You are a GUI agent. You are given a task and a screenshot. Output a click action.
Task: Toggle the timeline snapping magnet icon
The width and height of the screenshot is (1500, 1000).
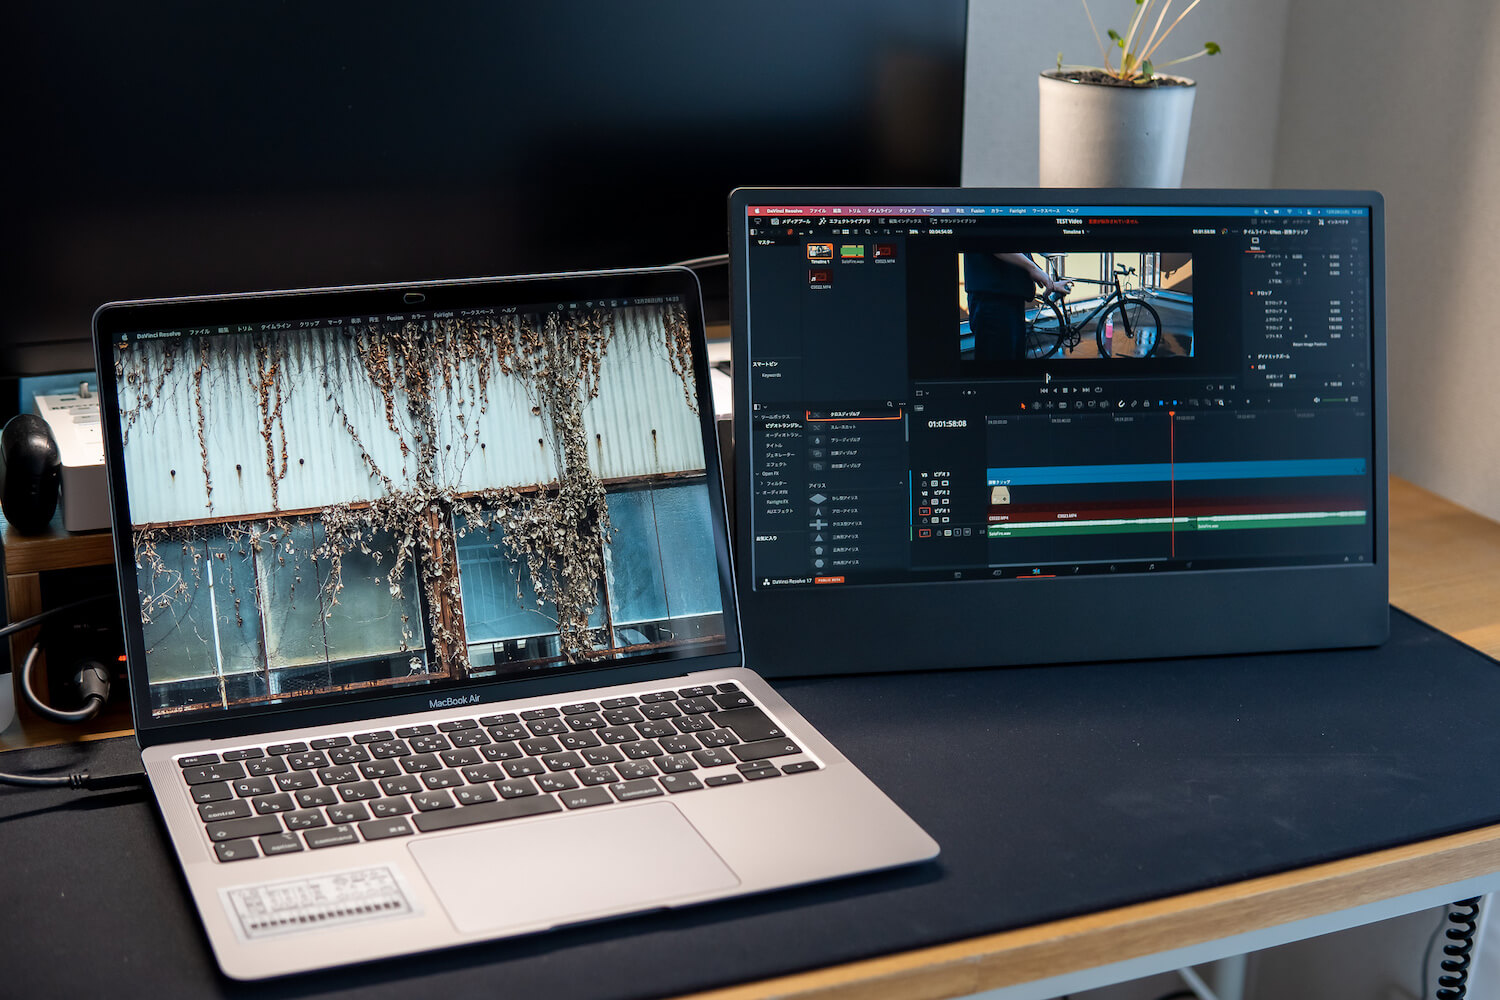click(1122, 404)
